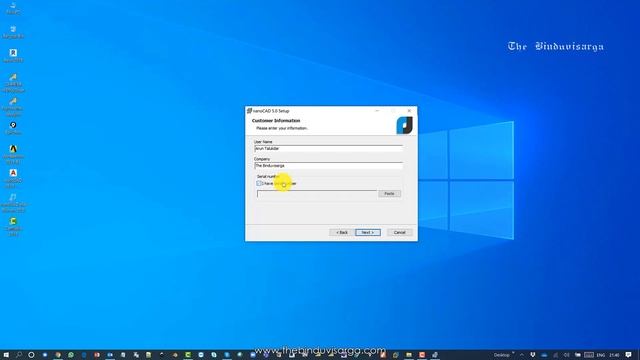Click the green C taskbar icon

(188, 355)
